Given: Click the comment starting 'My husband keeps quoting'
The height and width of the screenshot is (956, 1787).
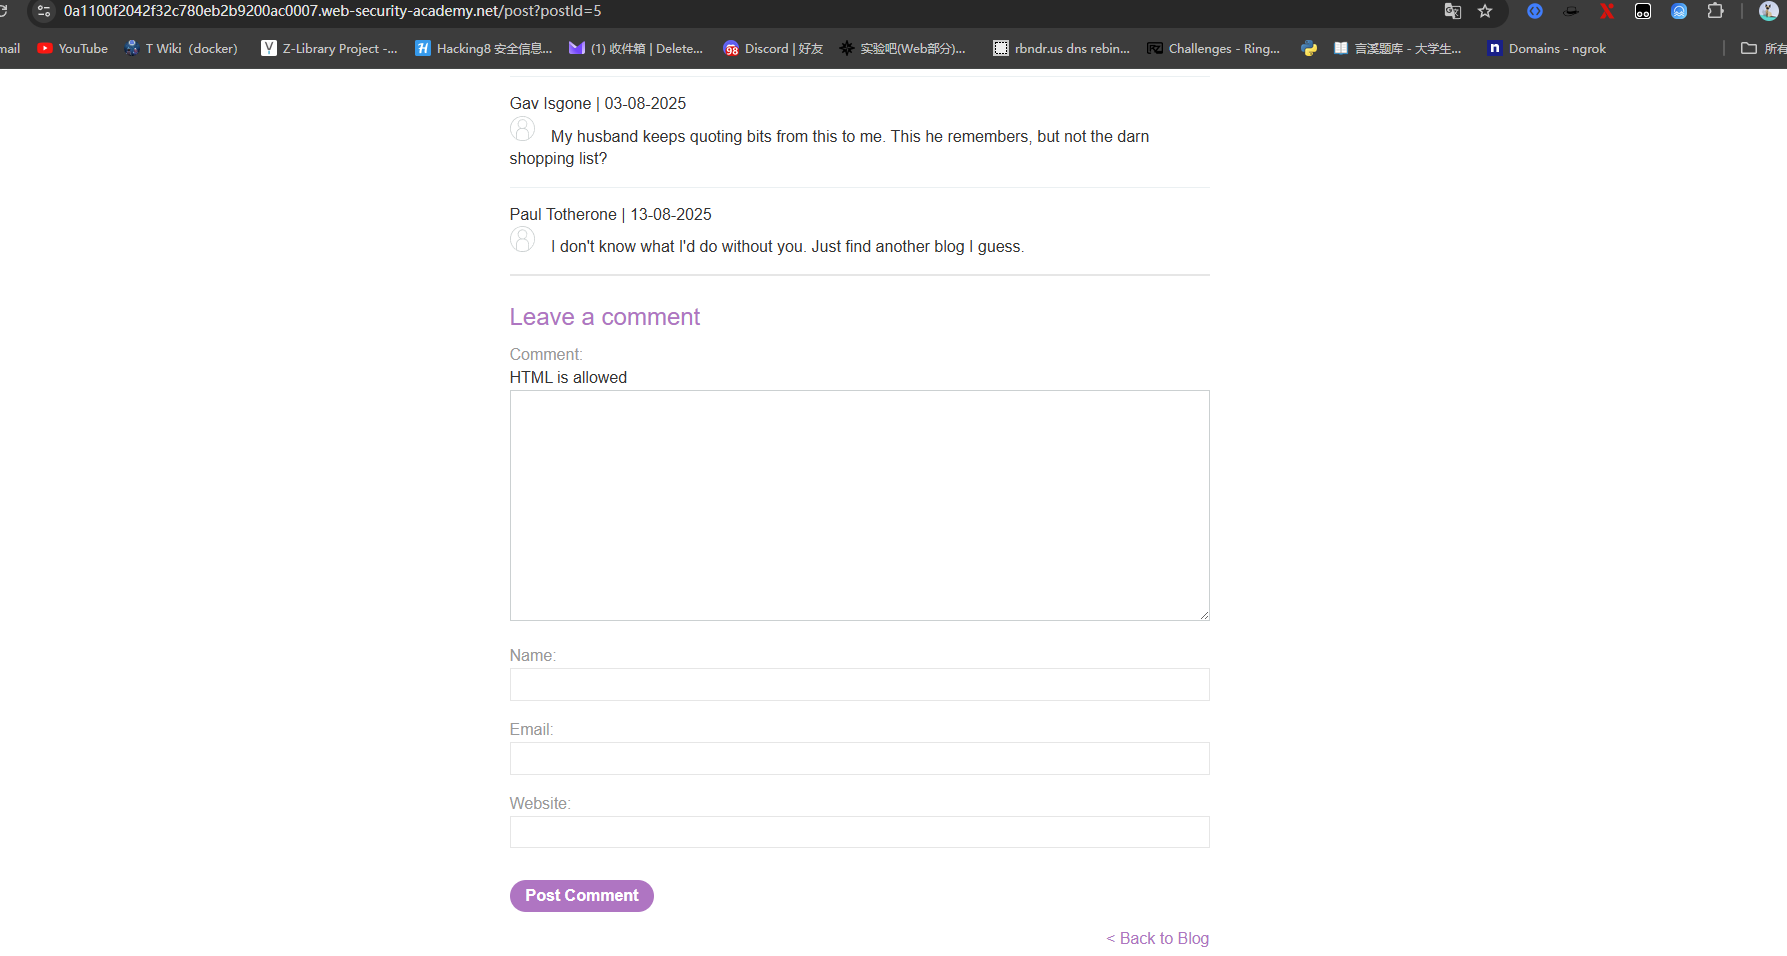Looking at the screenshot, I should point(829,147).
